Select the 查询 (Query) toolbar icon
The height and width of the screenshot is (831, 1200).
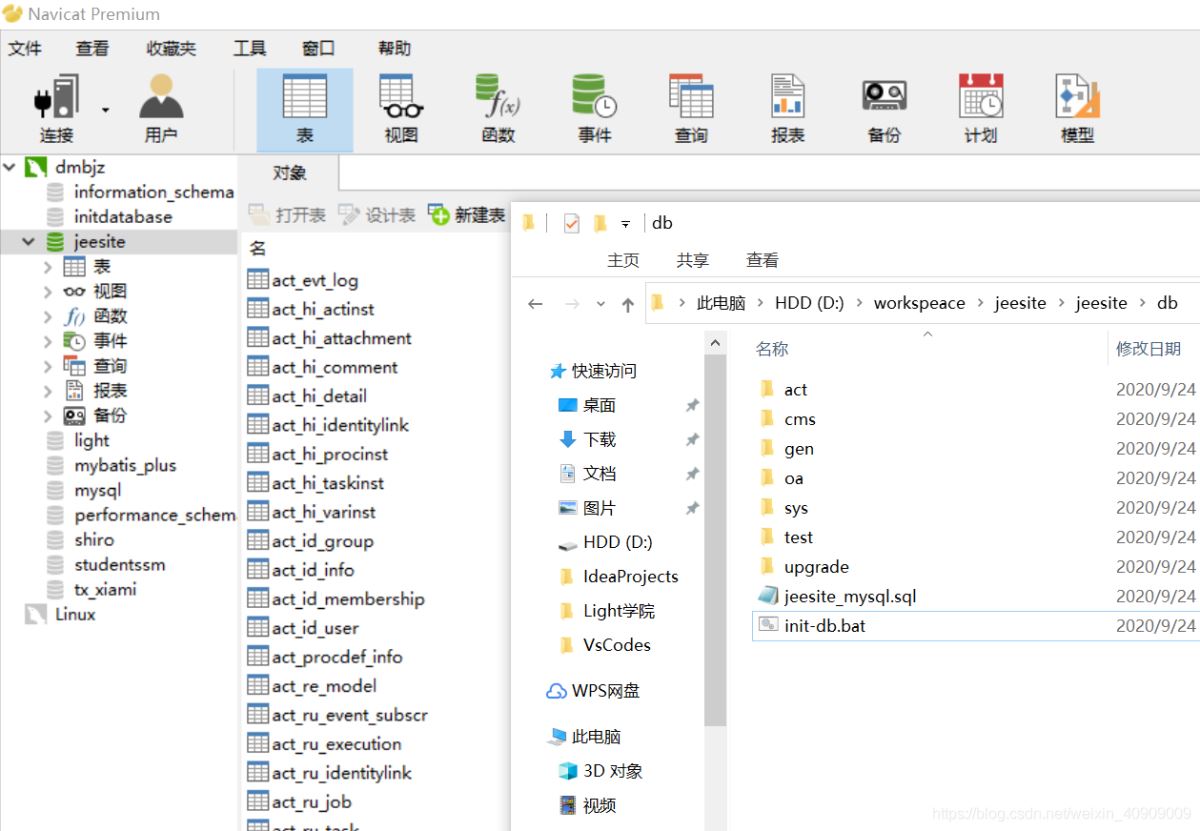(691, 108)
